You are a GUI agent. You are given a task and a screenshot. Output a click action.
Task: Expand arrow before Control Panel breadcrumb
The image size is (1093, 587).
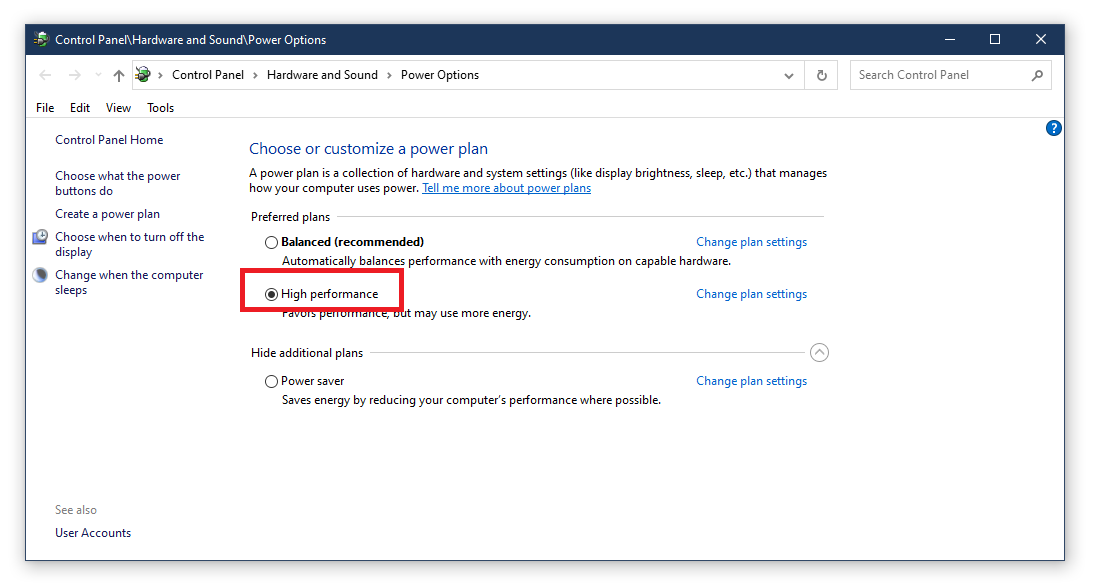pyautogui.click(x=160, y=75)
